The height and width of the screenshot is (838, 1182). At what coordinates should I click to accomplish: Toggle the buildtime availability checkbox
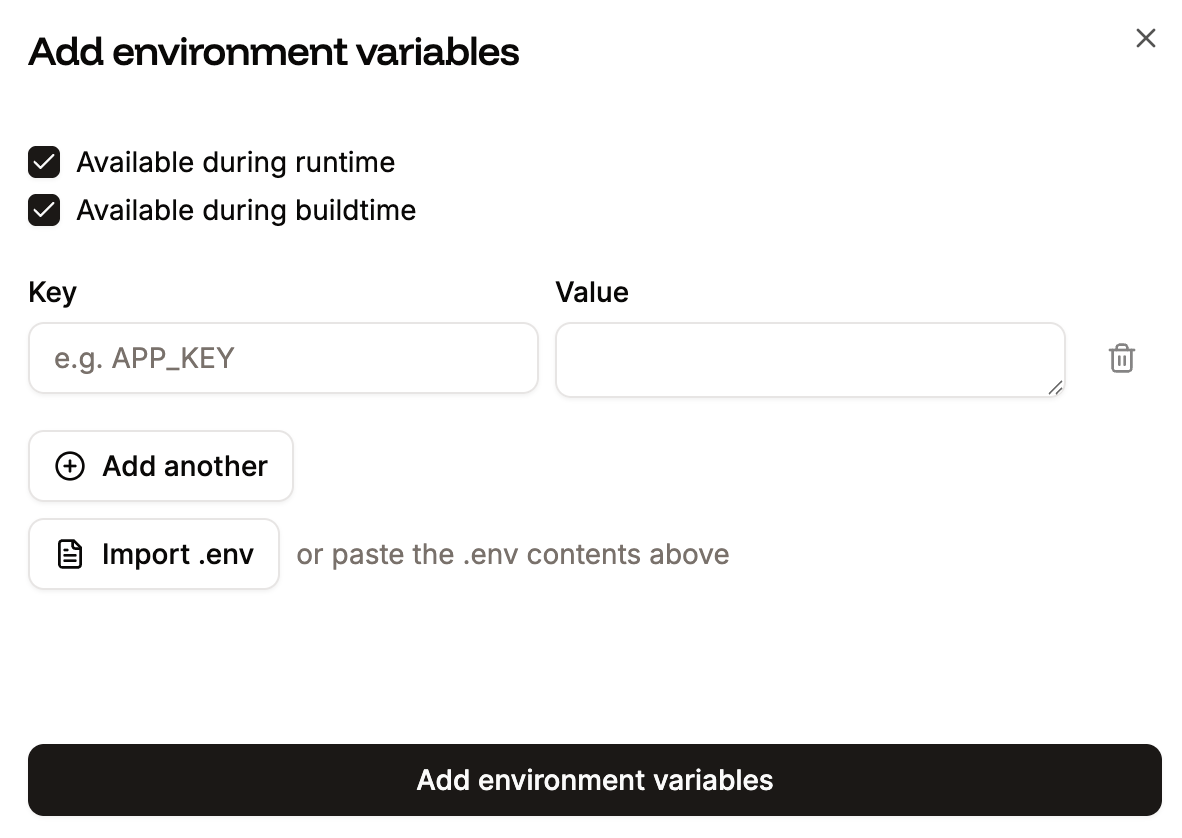(44, 210)
